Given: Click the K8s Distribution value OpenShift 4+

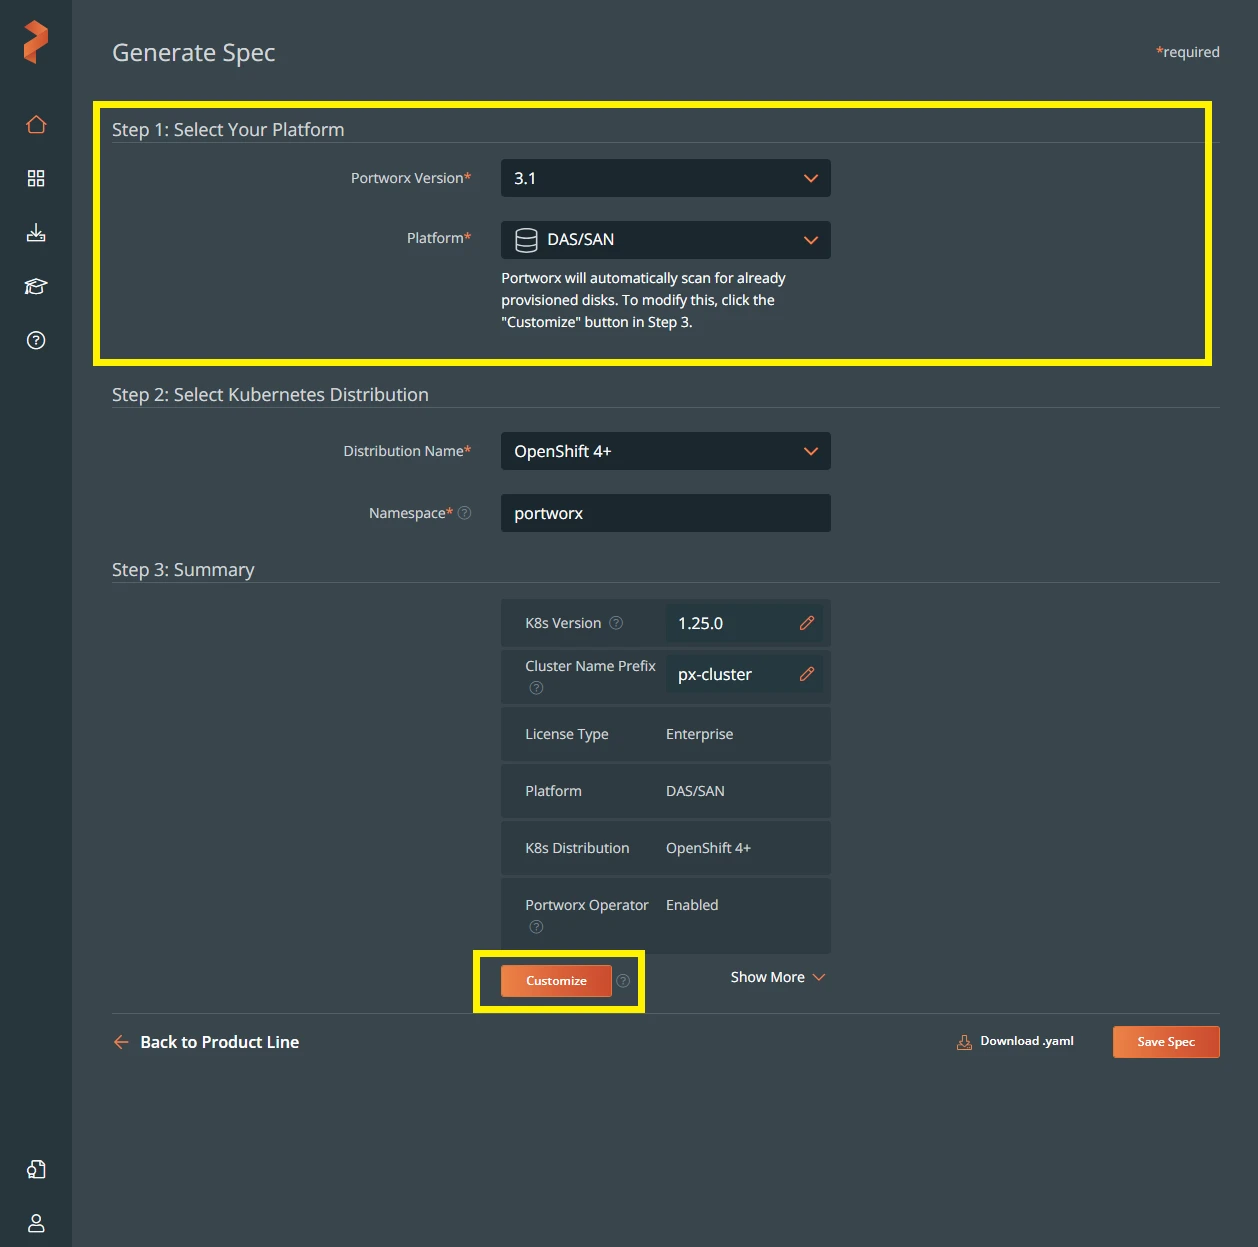Looking at the screenshot, I should tap(708, 848).
